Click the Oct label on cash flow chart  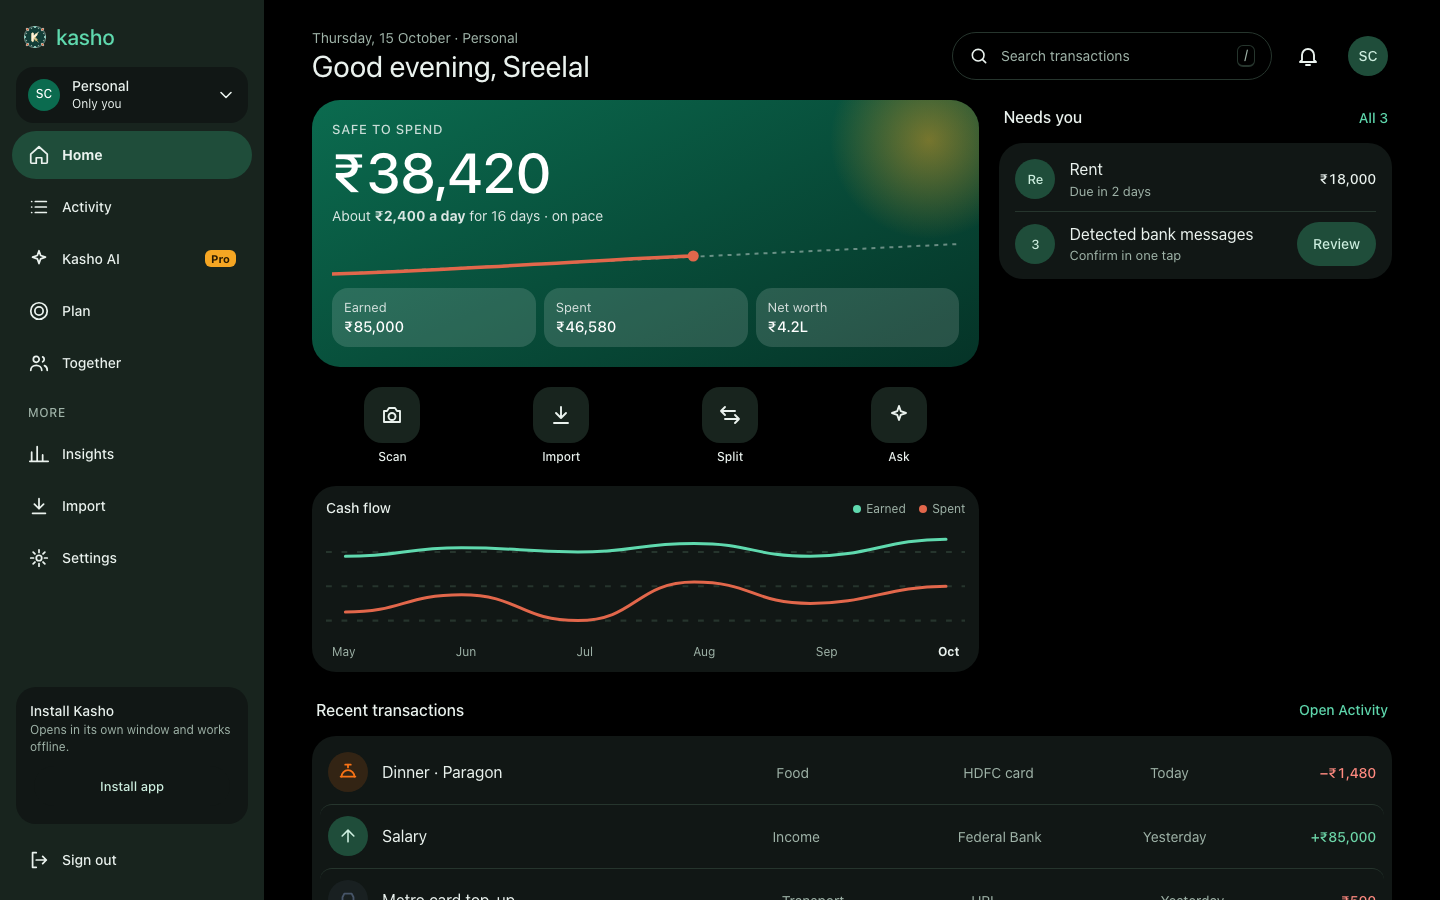pos(948,652)
